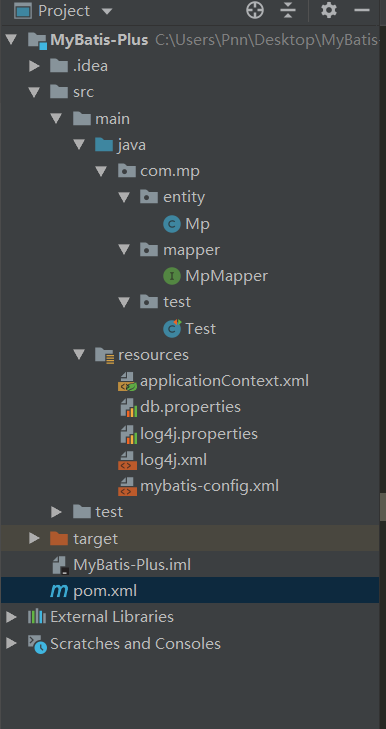Click the com.mp package icon
This screenshot has width=386, height=729.
coord(127,171)
